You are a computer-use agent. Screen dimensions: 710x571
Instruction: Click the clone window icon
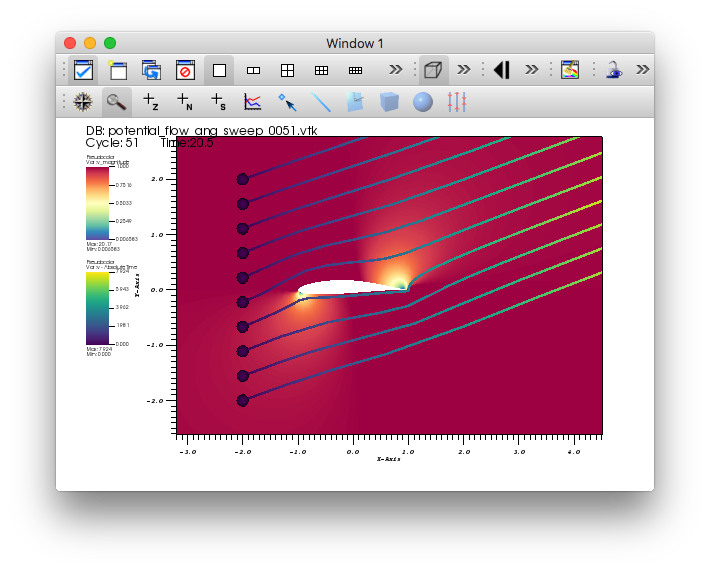(x=151, y=70)
